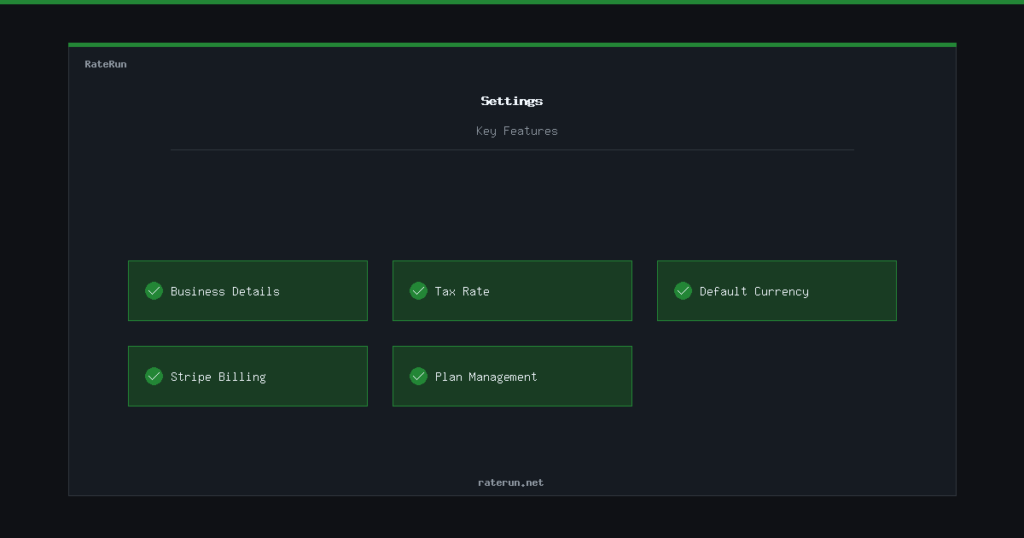Screen dimensions: 1024x538
Task: Select the Tax Rate card
Action: 513,291
